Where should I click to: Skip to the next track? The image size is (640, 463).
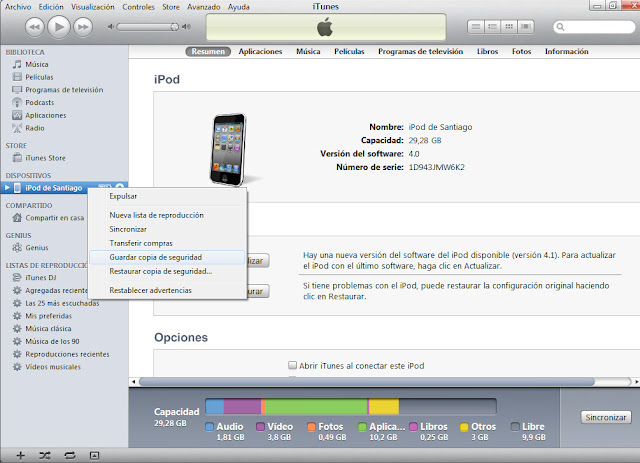(x=85, y=24)
